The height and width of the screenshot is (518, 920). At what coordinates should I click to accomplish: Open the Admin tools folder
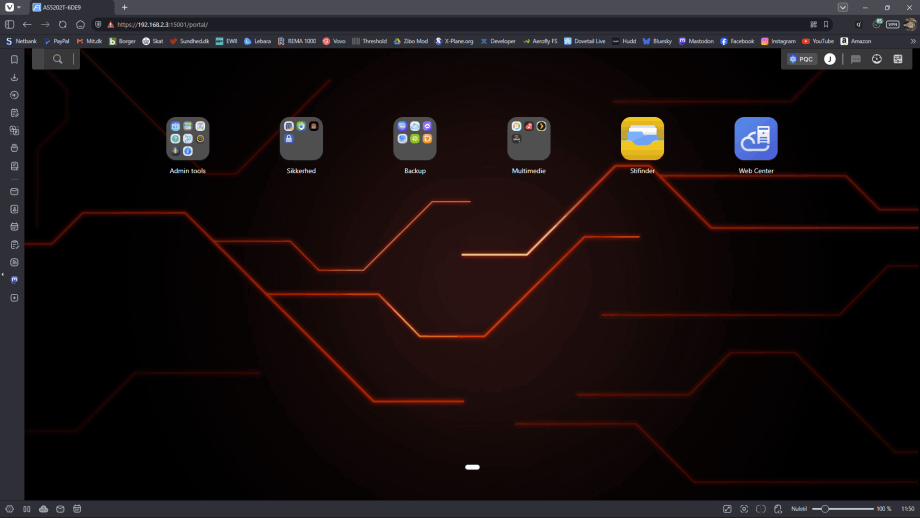pos(187,139)
